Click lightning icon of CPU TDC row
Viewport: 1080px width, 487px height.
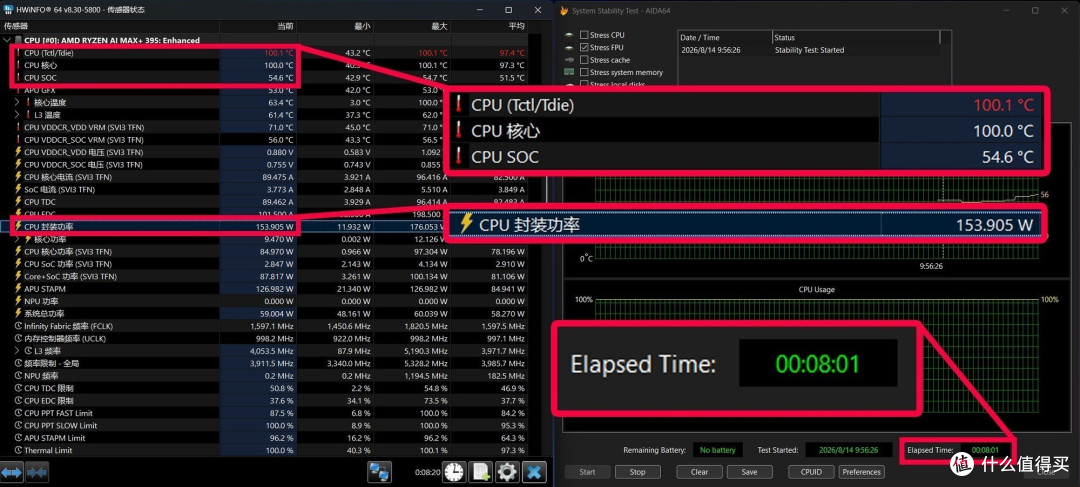pos(19,202)
